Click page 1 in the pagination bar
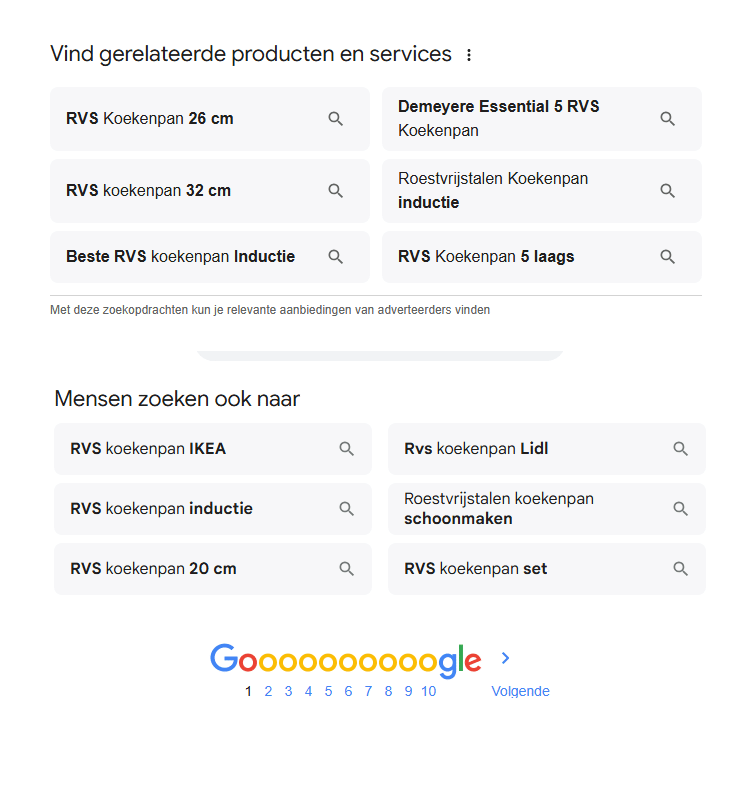The width and height of the screenshot is (744, 802). pos(248,690)
